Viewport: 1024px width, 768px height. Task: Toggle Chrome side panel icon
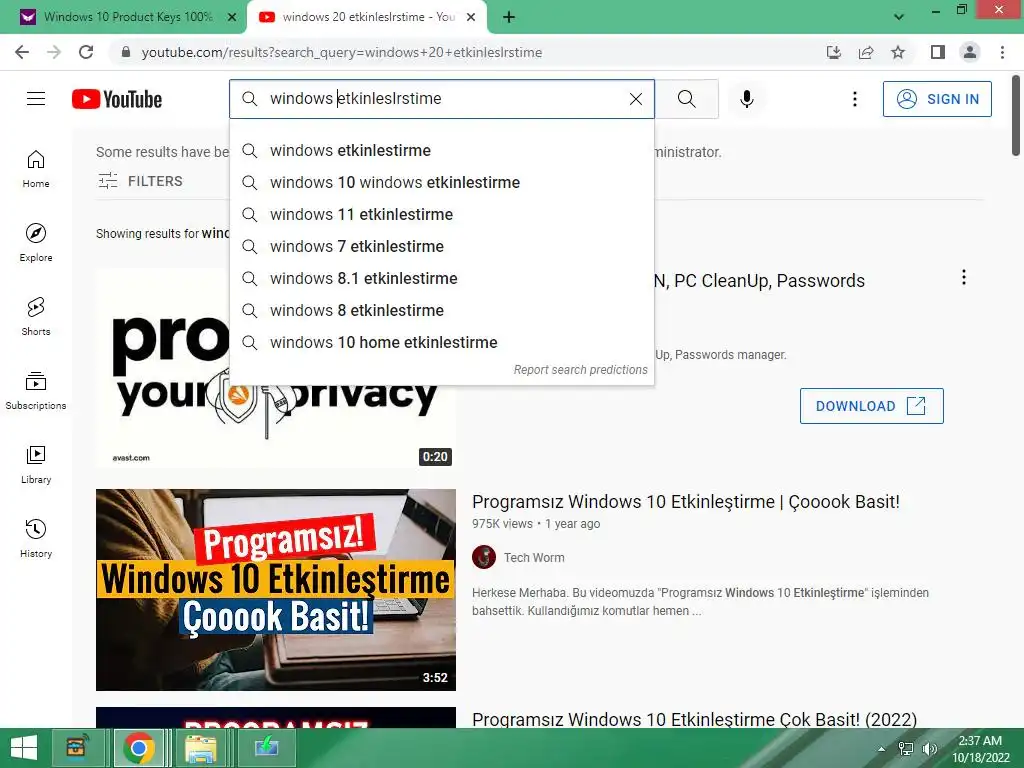point(938,52)
